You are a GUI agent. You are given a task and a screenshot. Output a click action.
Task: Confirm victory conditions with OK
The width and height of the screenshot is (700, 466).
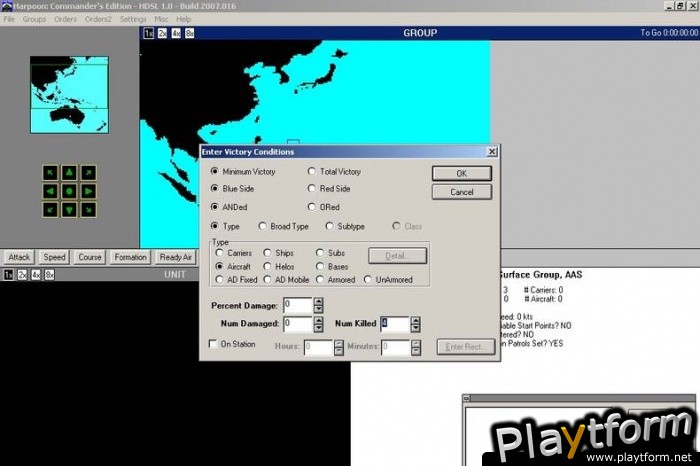(462, 174)
